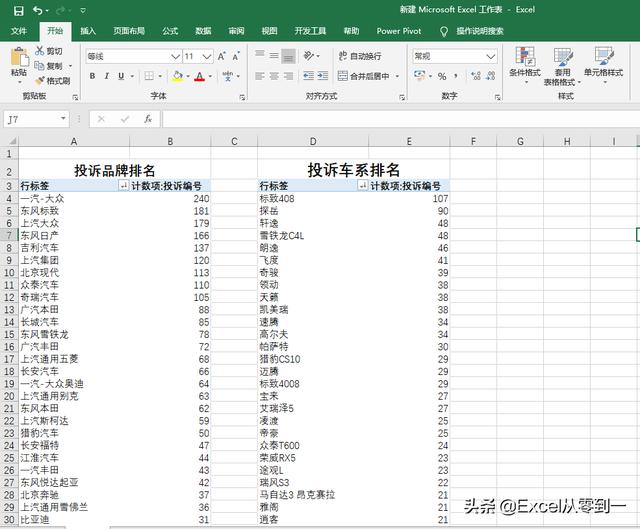Screen dimensions: 640x529
Task: Open the 文件 File tab
Action: tap(19, 31)
